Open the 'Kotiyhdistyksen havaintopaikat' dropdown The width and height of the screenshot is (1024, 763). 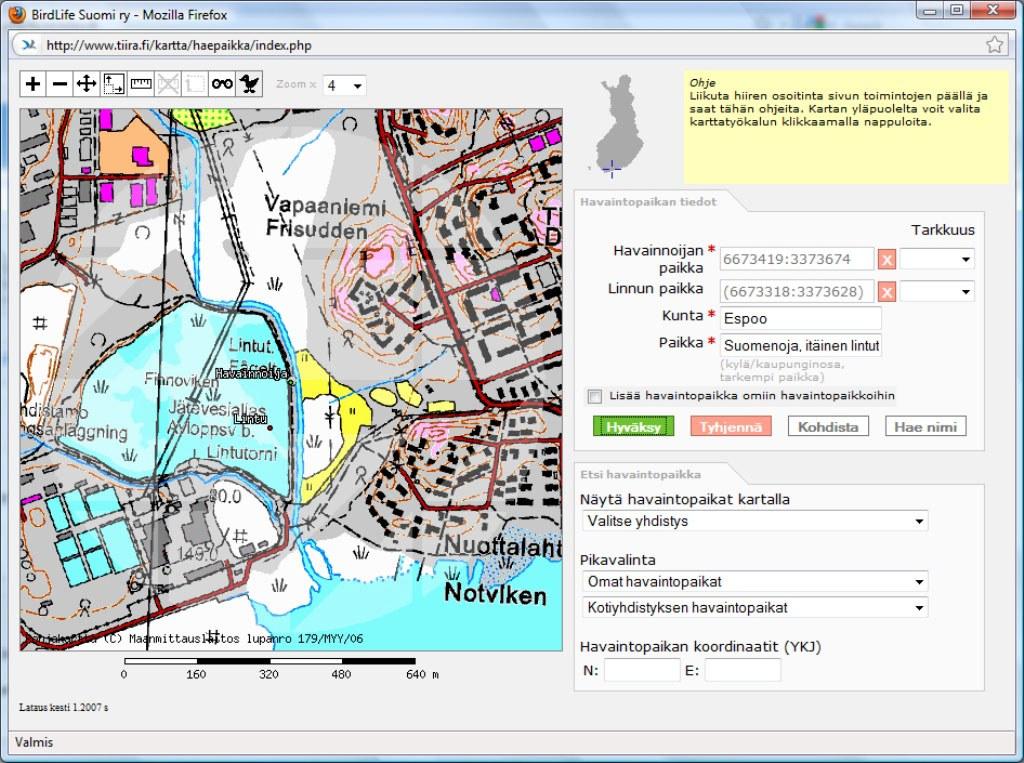tap(754, 608)
